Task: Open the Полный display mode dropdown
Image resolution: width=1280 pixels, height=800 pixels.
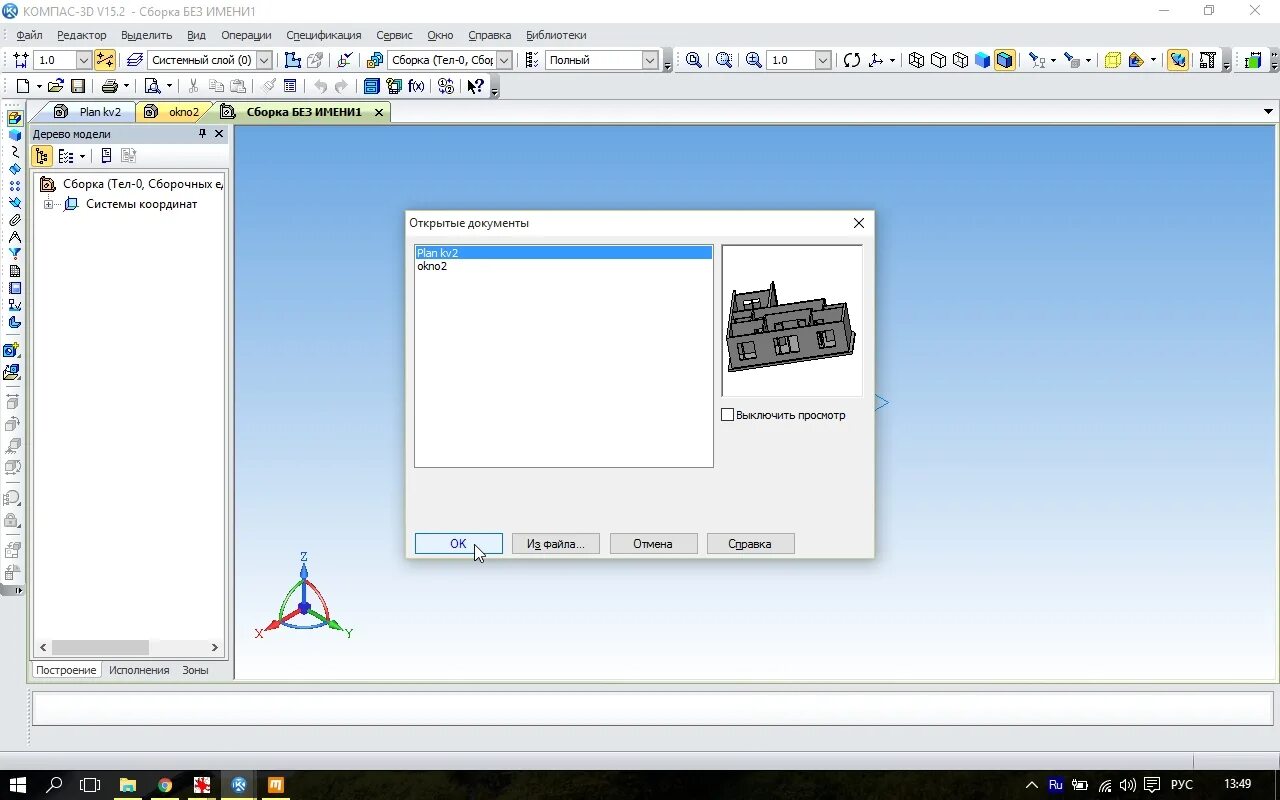Action: [x=649, y=60]
